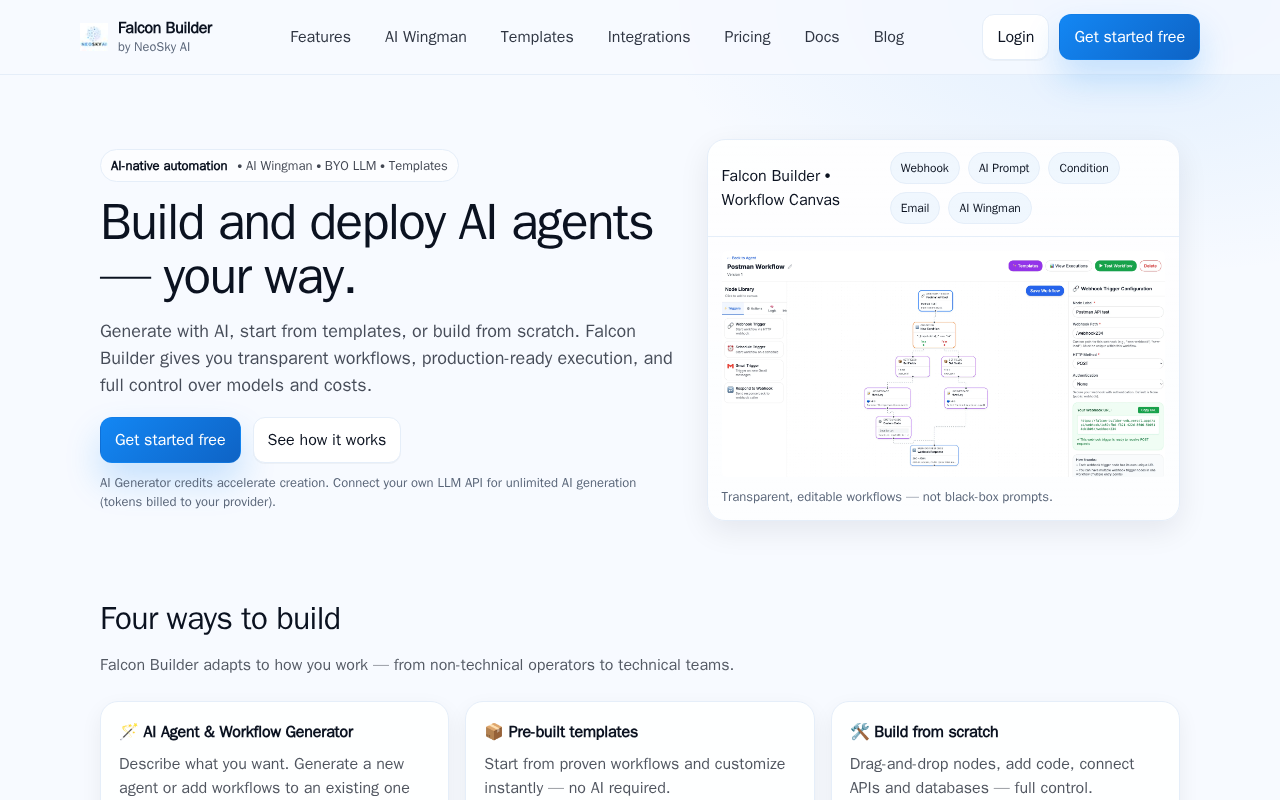Select the AI Prompt chip
Screen dimensions: 1280x800
(1004, 168)
